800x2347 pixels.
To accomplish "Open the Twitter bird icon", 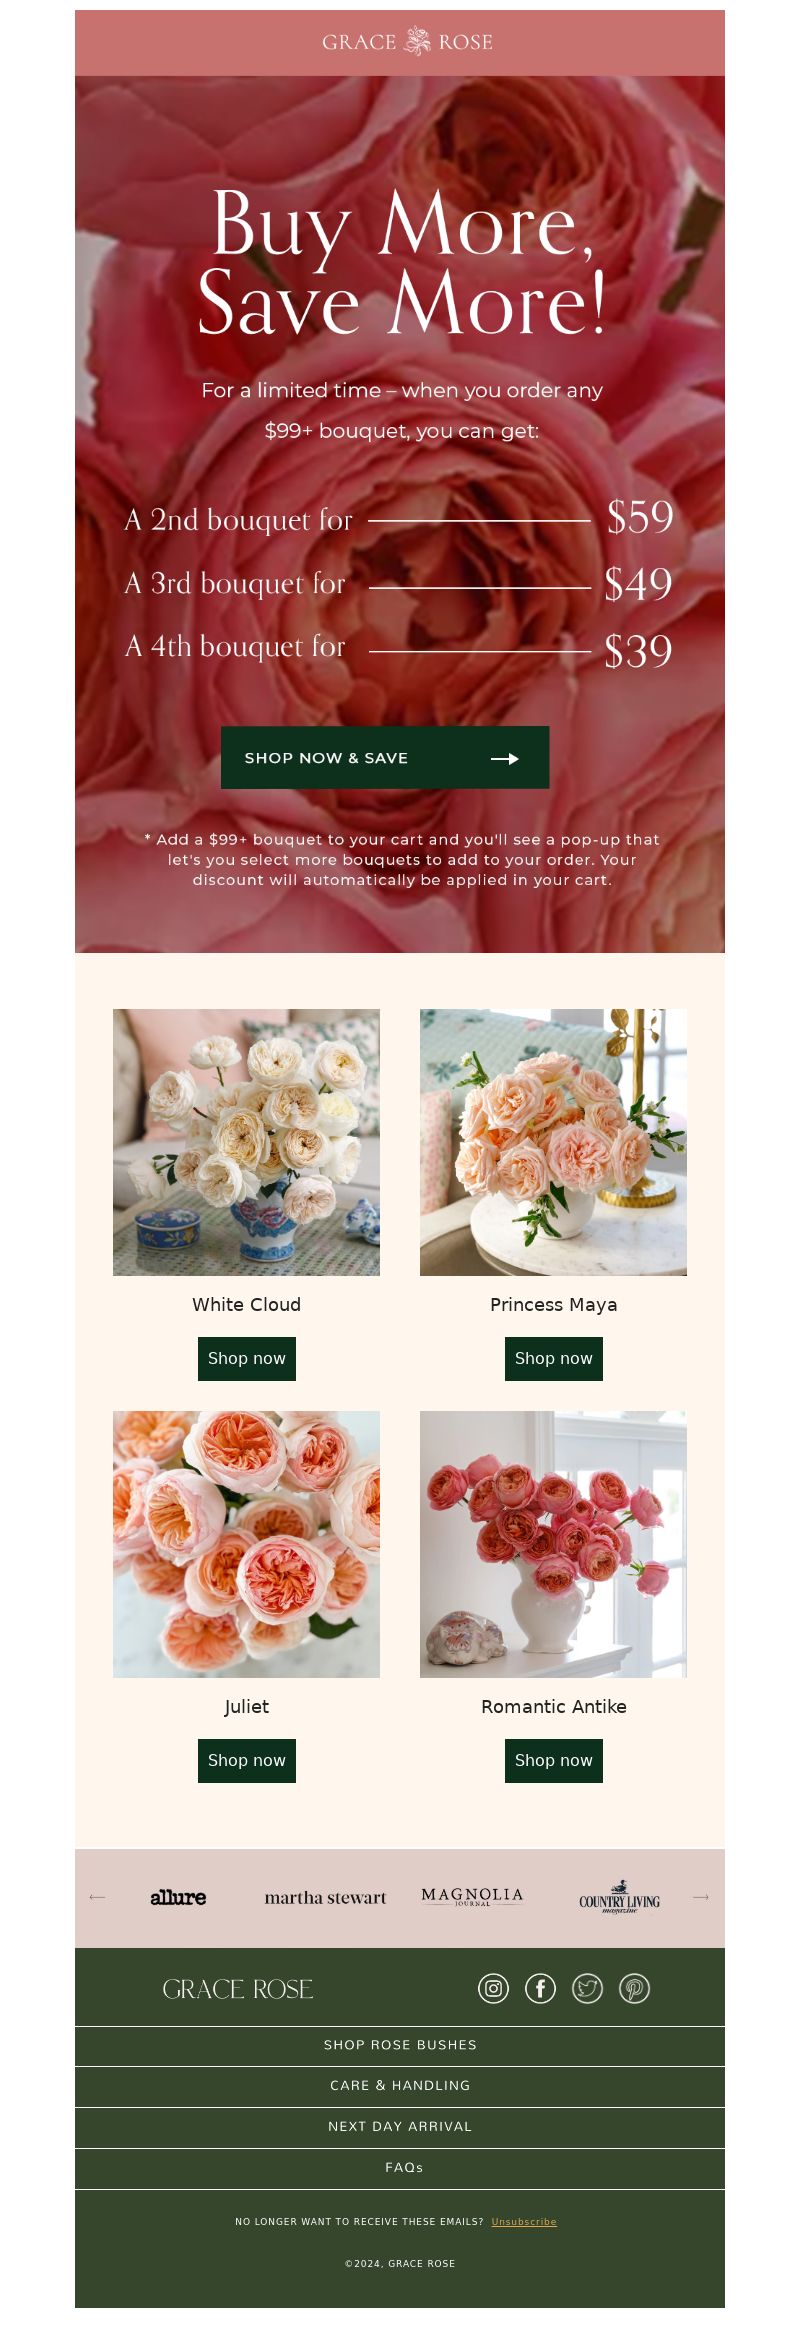I will pyautogui.click(x=587, y=1988).
